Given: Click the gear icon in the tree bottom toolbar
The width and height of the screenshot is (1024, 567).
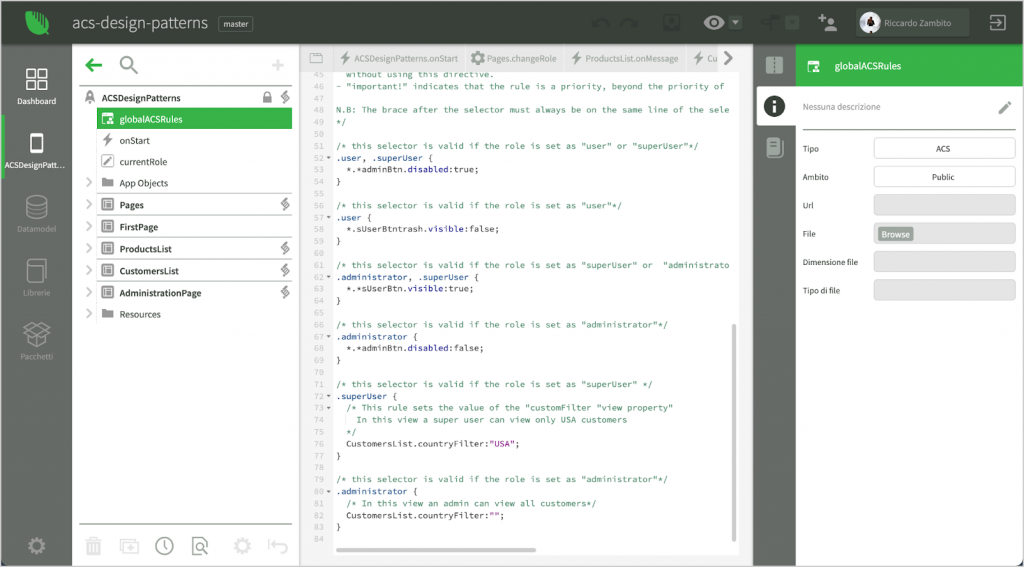Looking at the screenshot, I should 242,545.
